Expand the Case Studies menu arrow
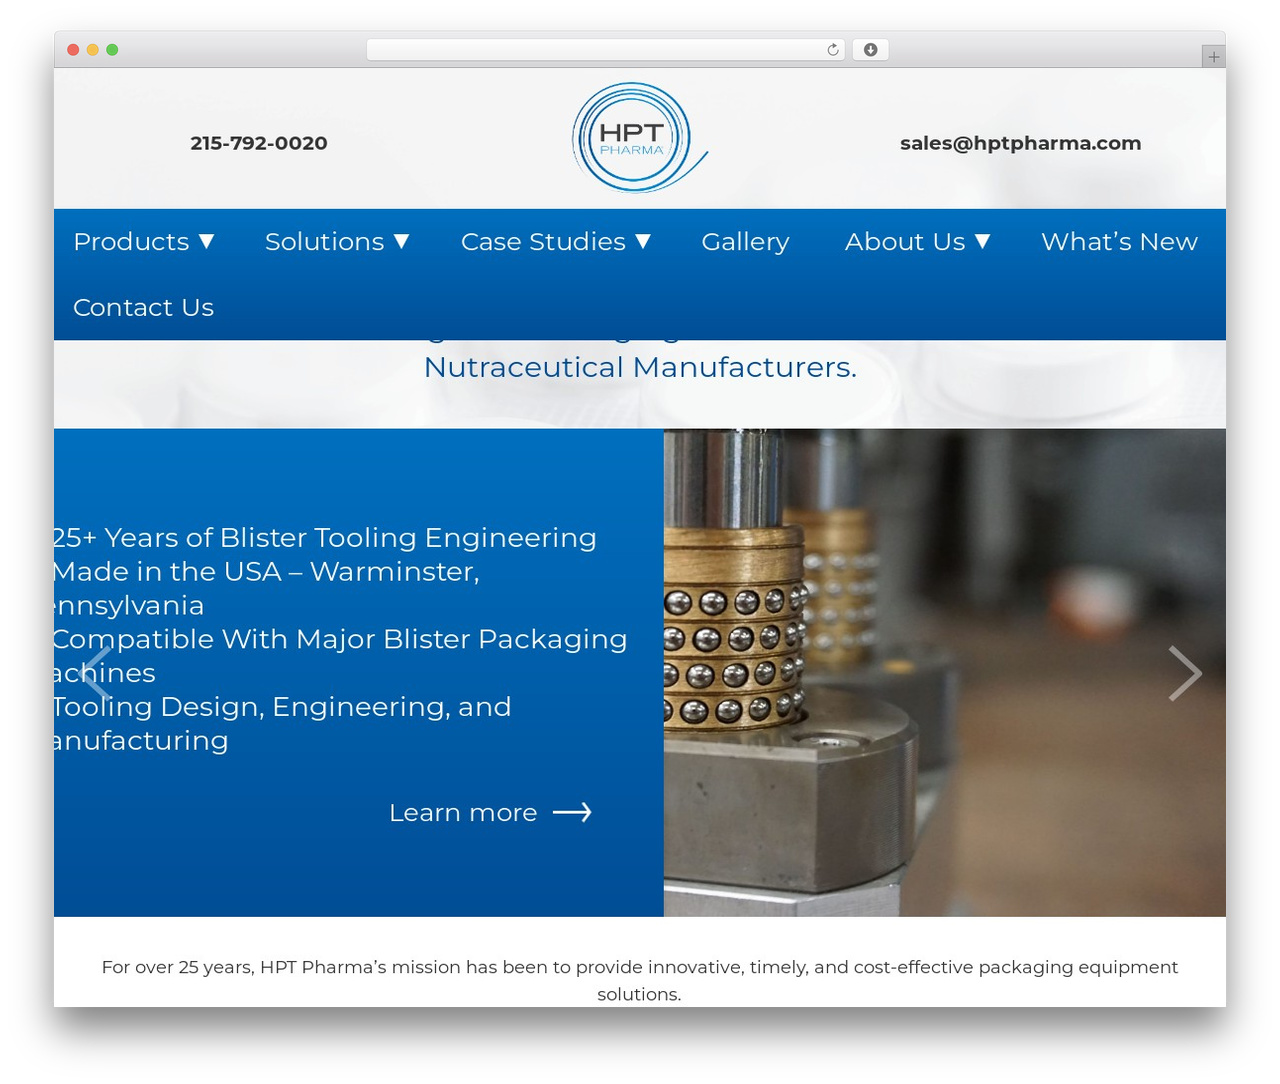Screen dimensions: 1280x1084 point(643,241)
